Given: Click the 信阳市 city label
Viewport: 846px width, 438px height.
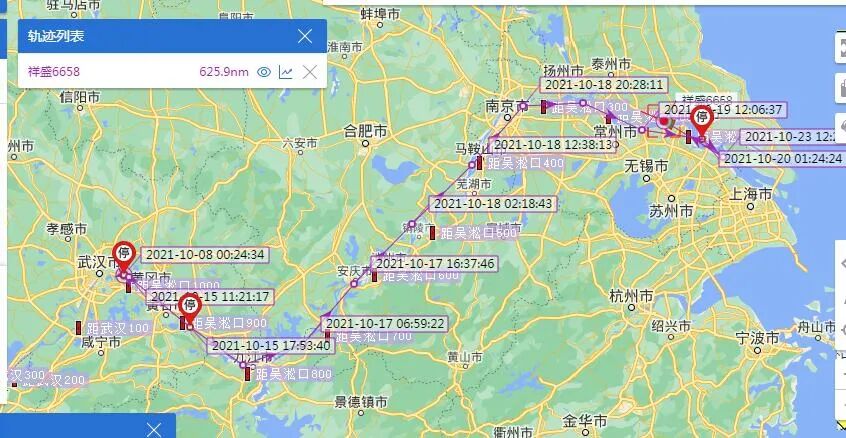Looking at the screenshot, I should coord(80,97).
